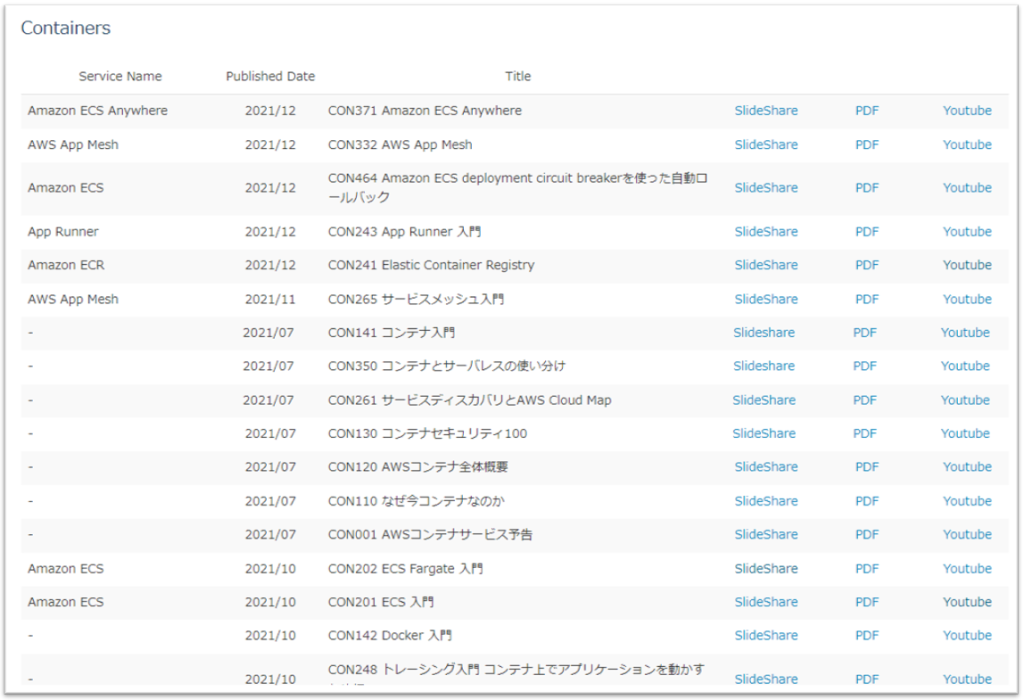This screenshot has height=700, width=1024.
Task: Open PDF for CON371 Amazon ECS Anywhere
Action: tap(867, 110)
